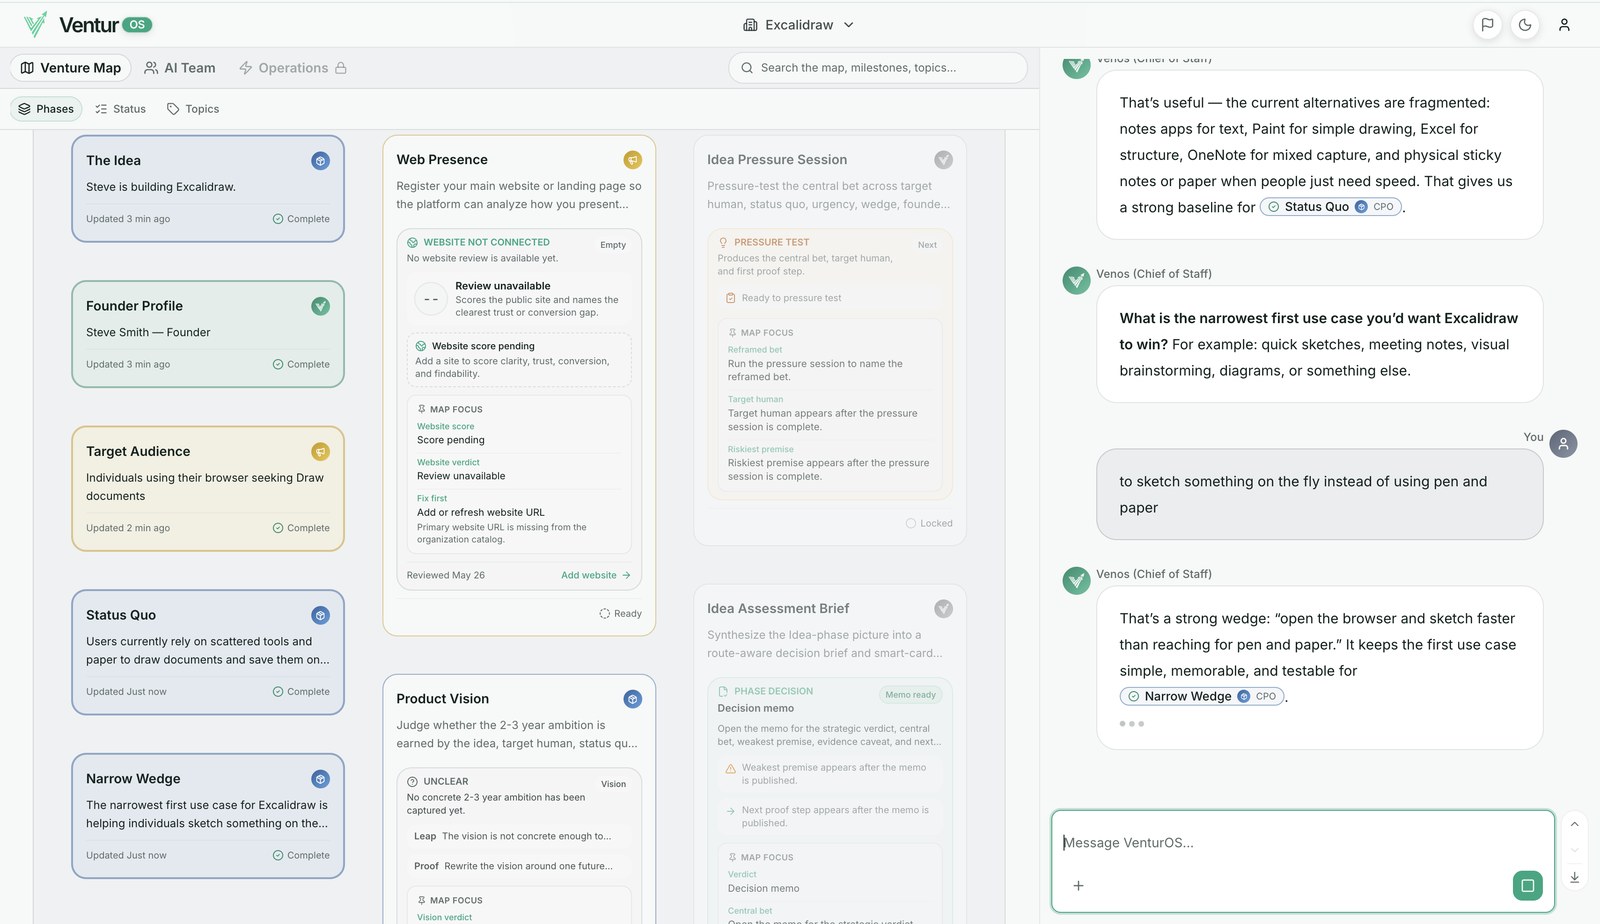Select the Phases view
This screenshot has height=924, width=1600.
pos(47,109)
